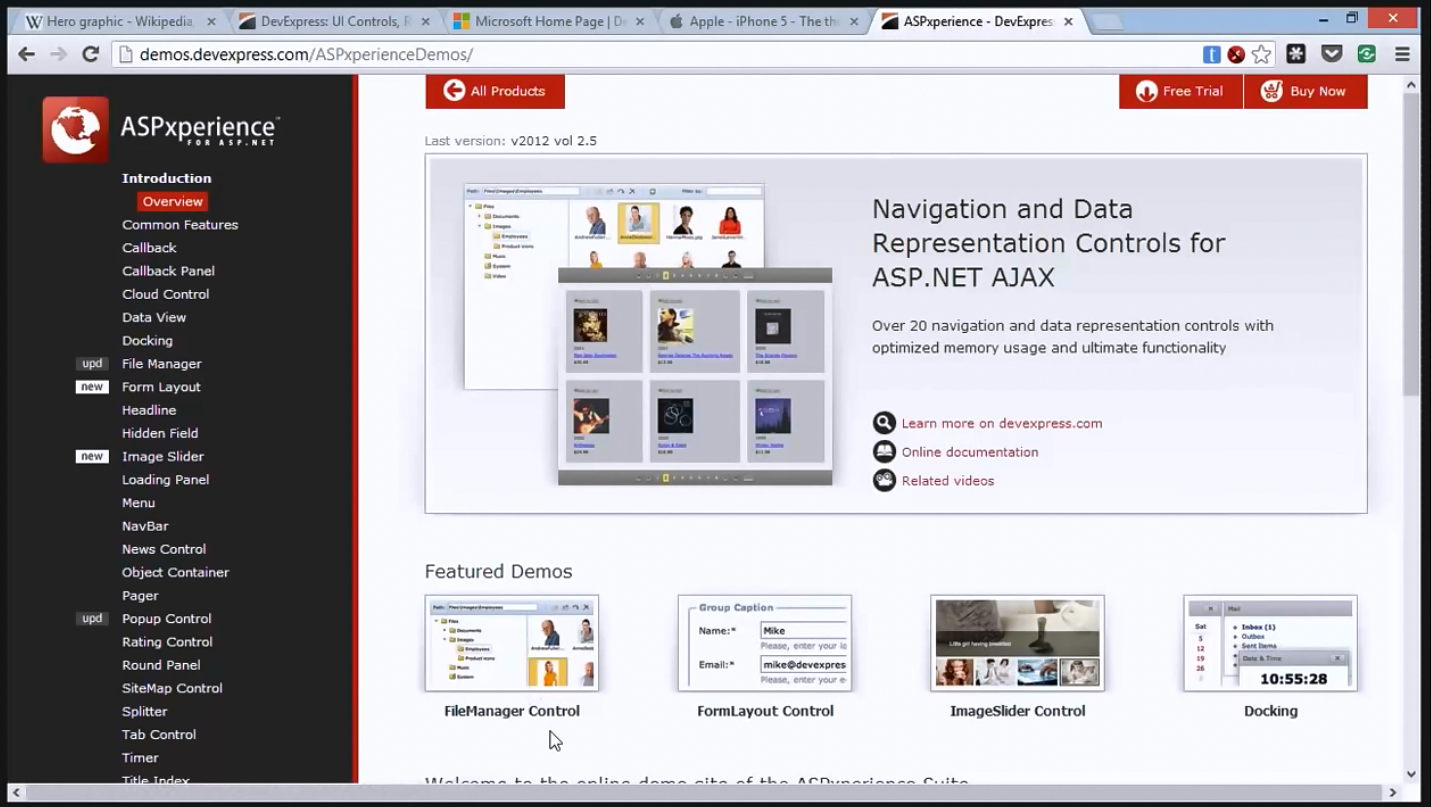The height and width of the screenshot is (807, 1431).
Task: Click the green extension icon
Action: (1366, 55)
